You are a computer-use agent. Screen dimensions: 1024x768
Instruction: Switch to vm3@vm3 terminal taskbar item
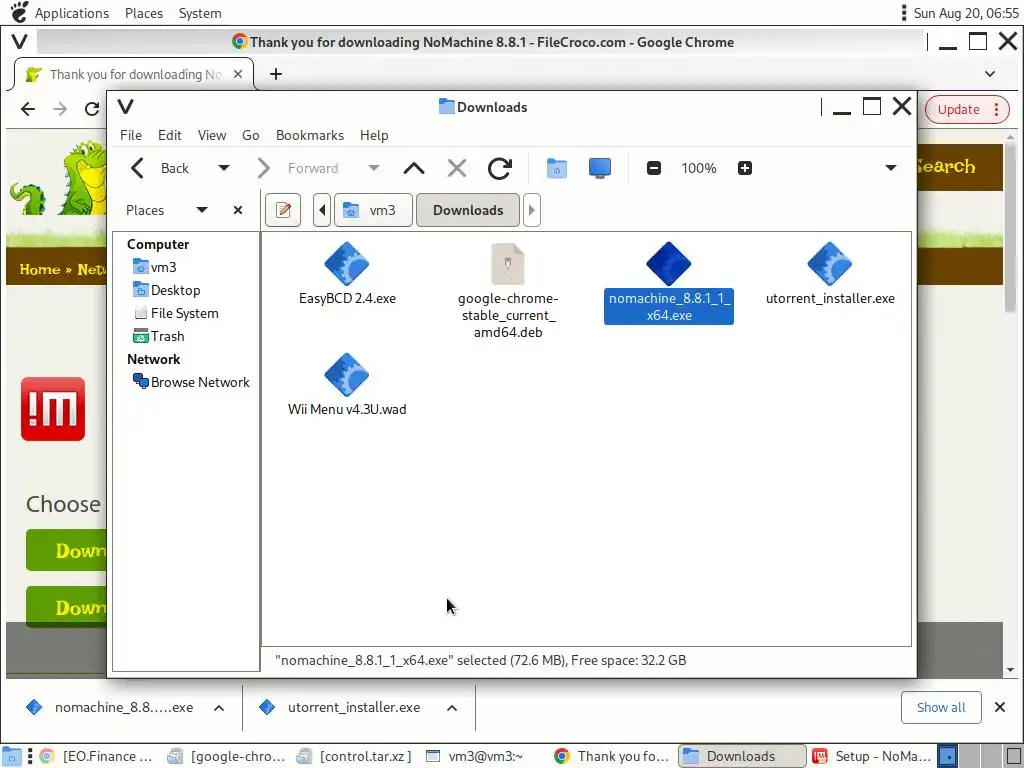[483, 756]
